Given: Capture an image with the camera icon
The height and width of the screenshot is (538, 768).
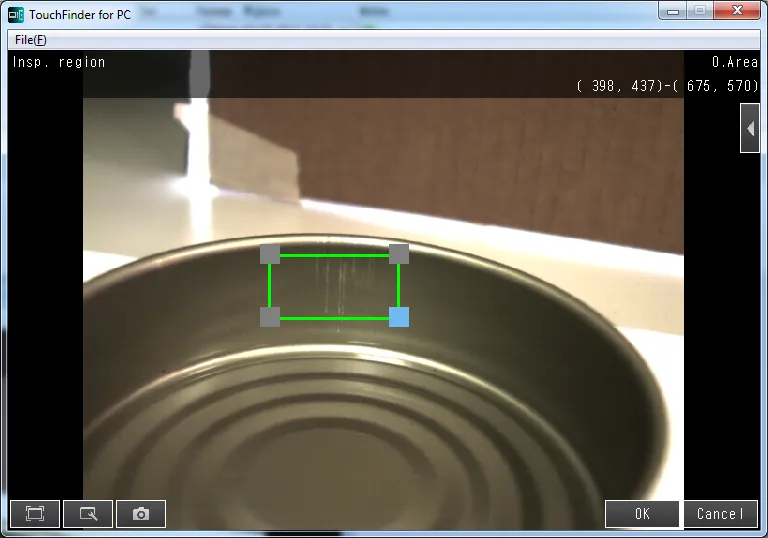Looking at the screenshot, I should click(141, 514).
